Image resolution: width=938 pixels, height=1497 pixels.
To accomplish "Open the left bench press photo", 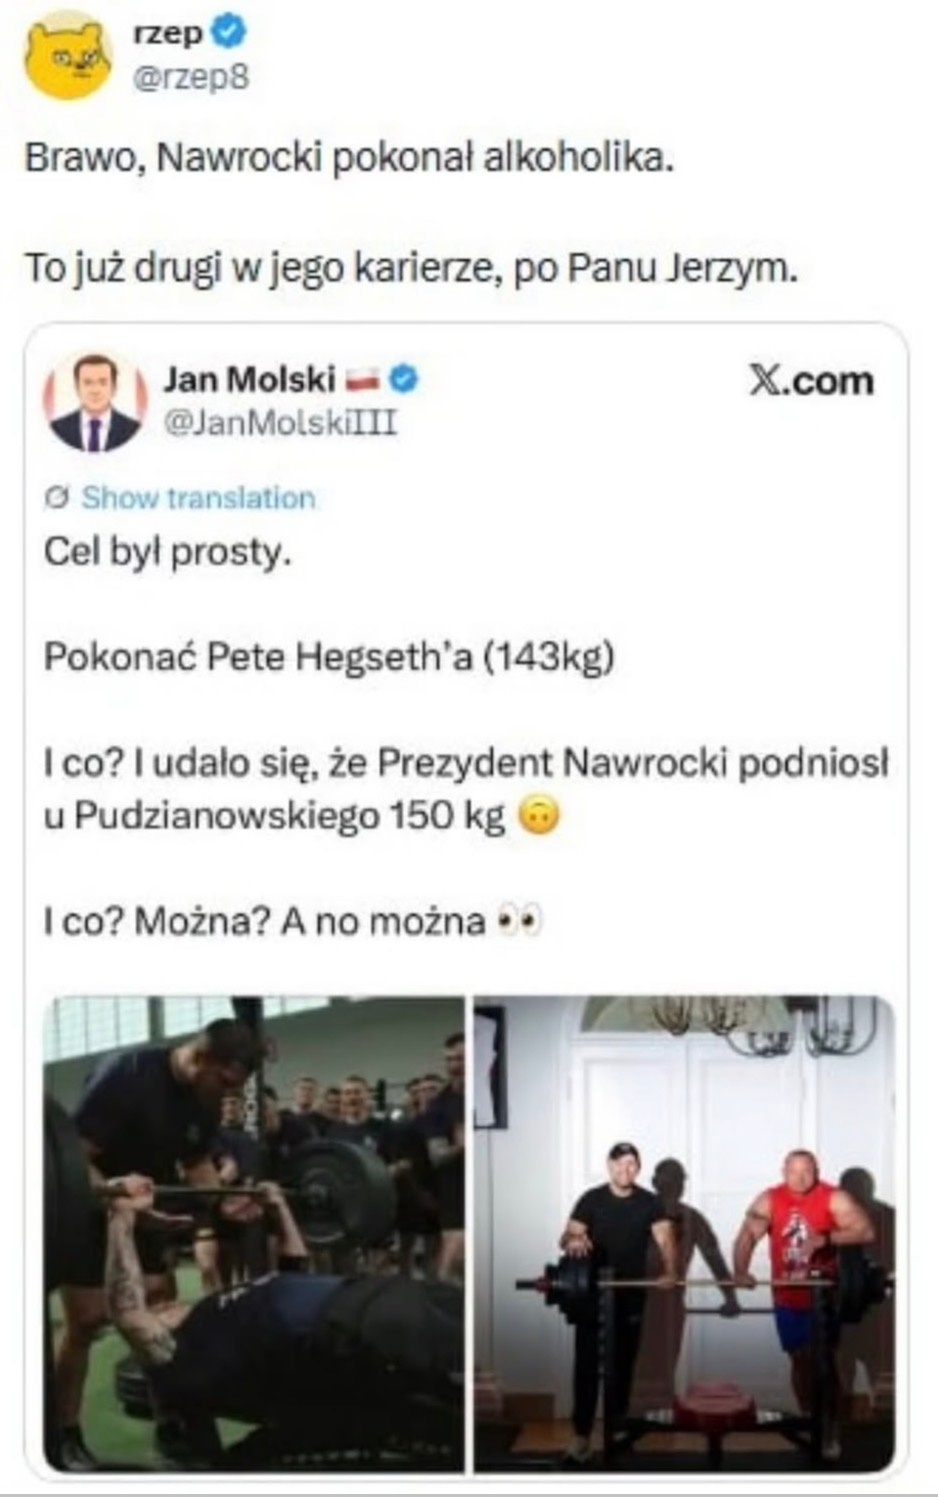I will click(x=254, y=1233).
